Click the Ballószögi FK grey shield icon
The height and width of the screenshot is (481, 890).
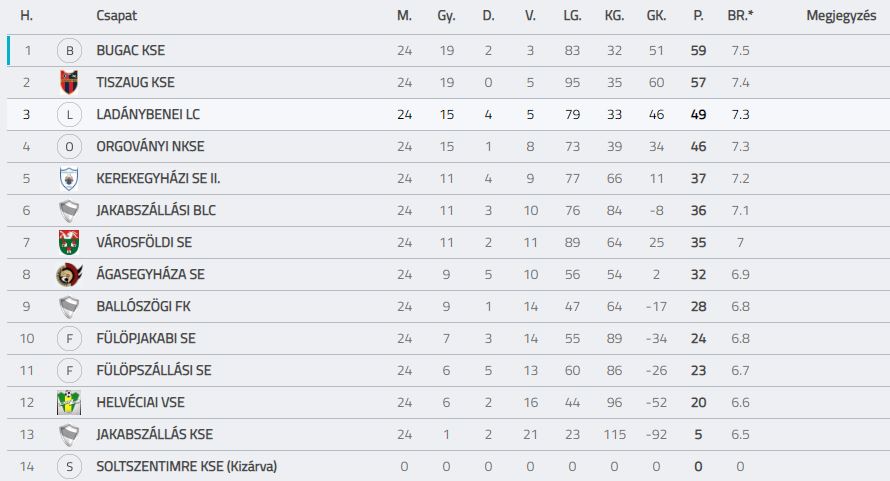(x=69, y=307)
